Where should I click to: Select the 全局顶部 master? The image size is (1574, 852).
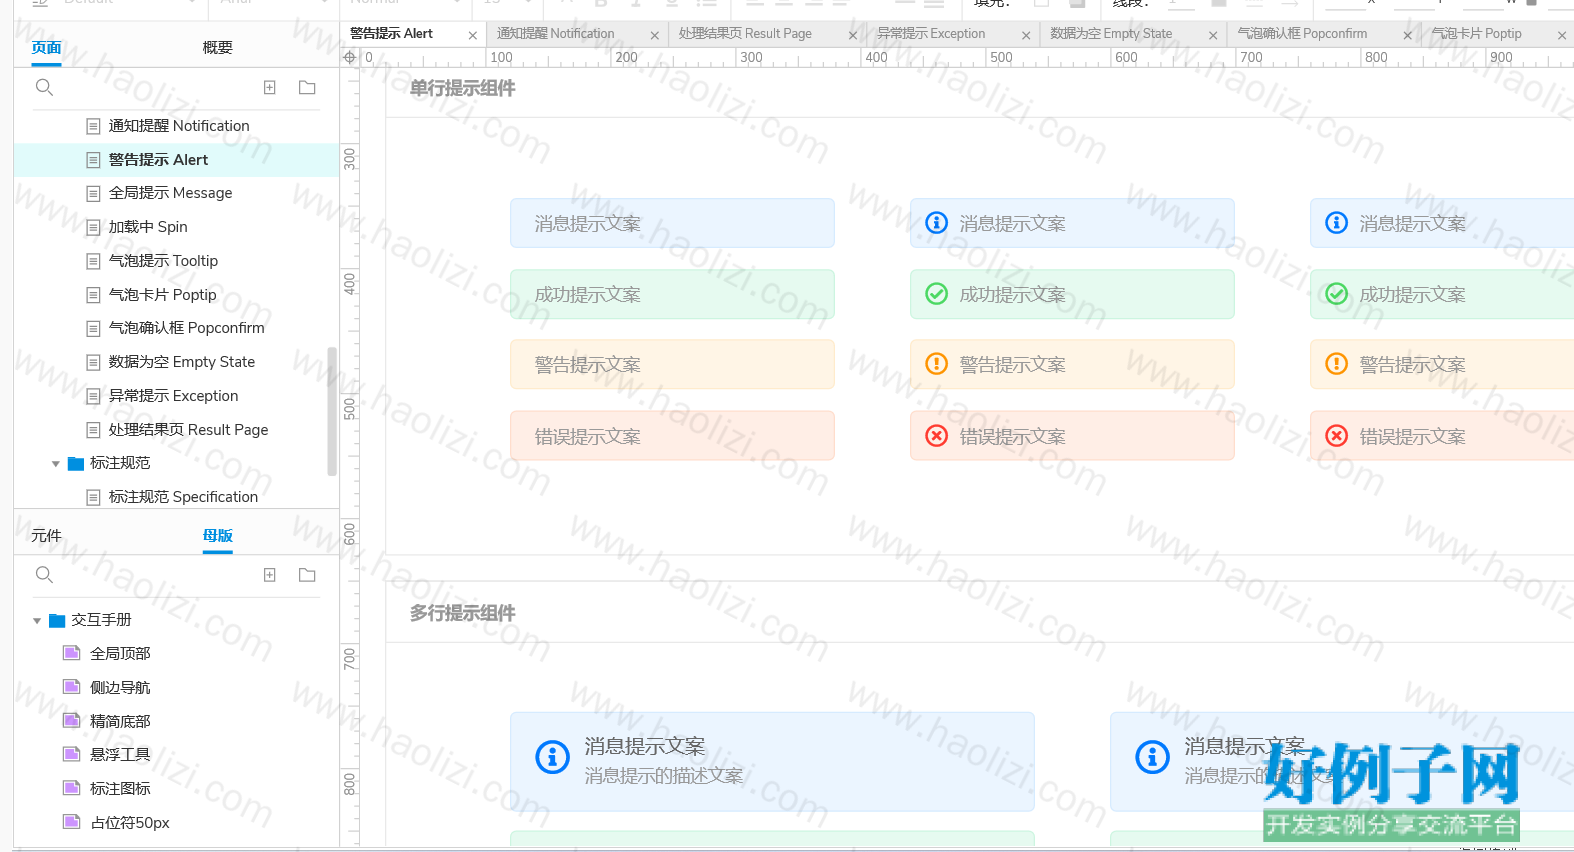120,654
